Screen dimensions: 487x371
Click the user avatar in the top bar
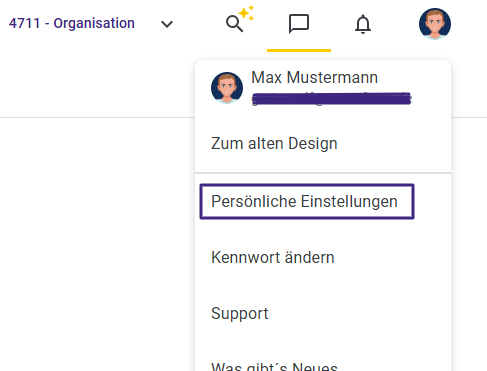435,24
